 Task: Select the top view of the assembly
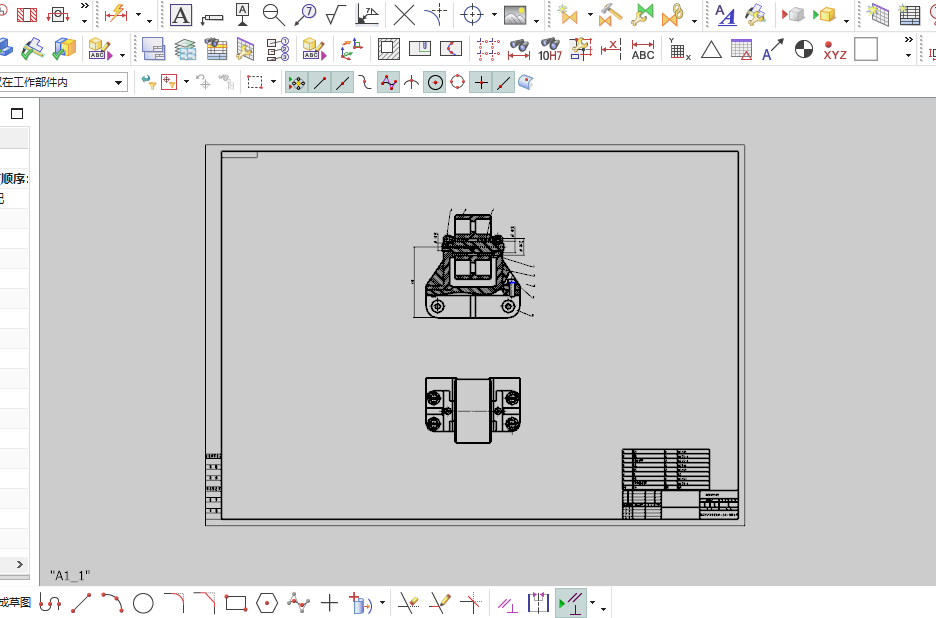pos(473,410)
